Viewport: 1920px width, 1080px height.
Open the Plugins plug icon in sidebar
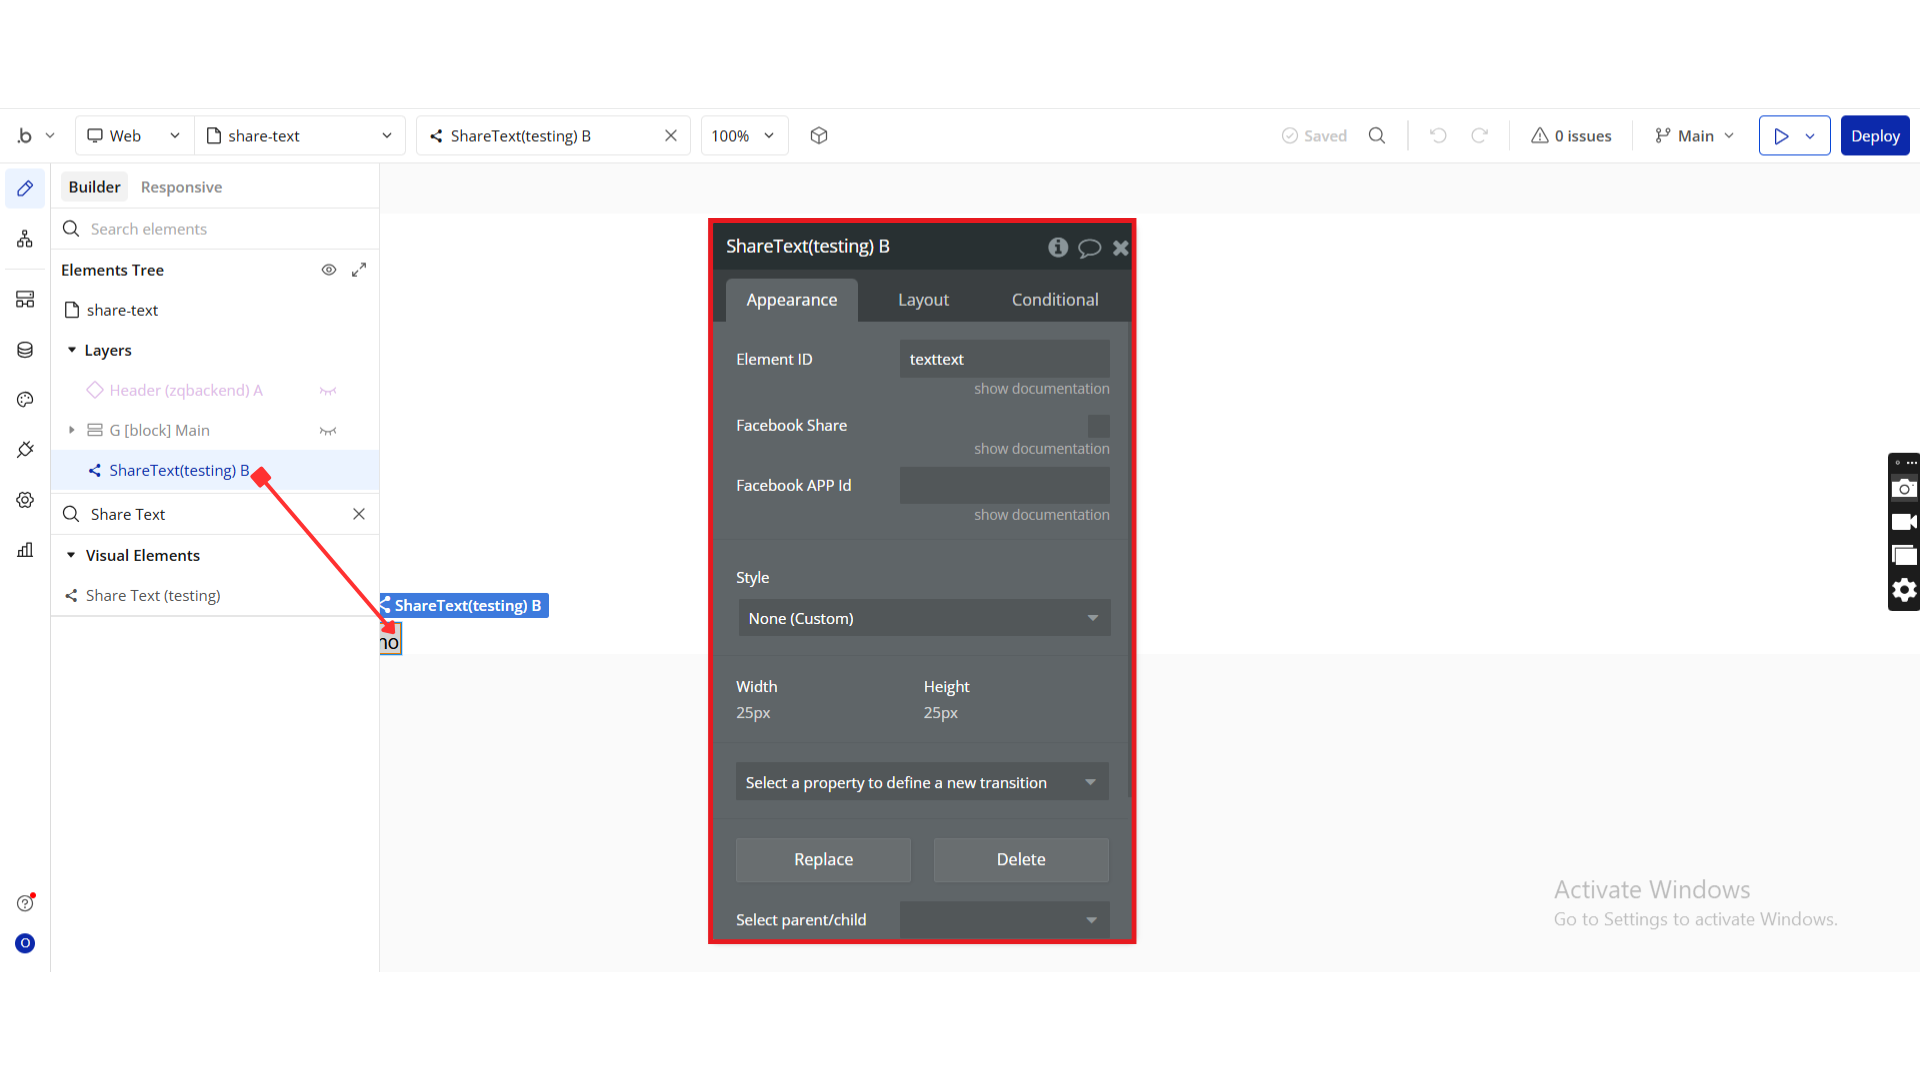(25, 450)
